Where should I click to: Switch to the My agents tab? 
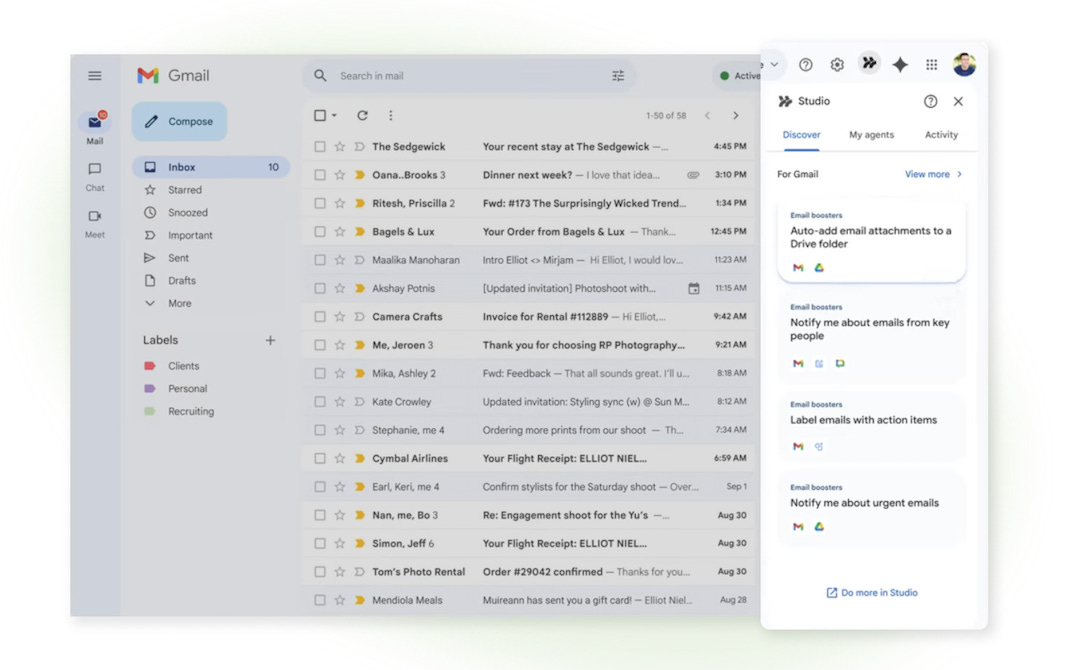871,135
